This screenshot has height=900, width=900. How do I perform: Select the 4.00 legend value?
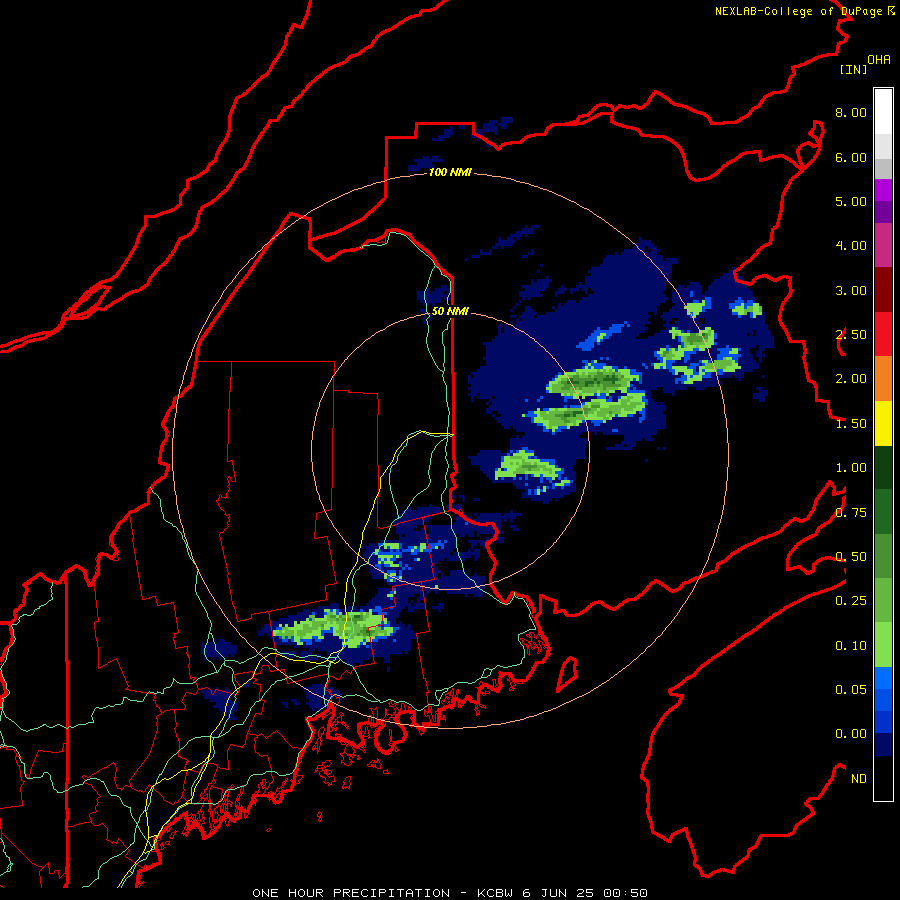point(851,246)
